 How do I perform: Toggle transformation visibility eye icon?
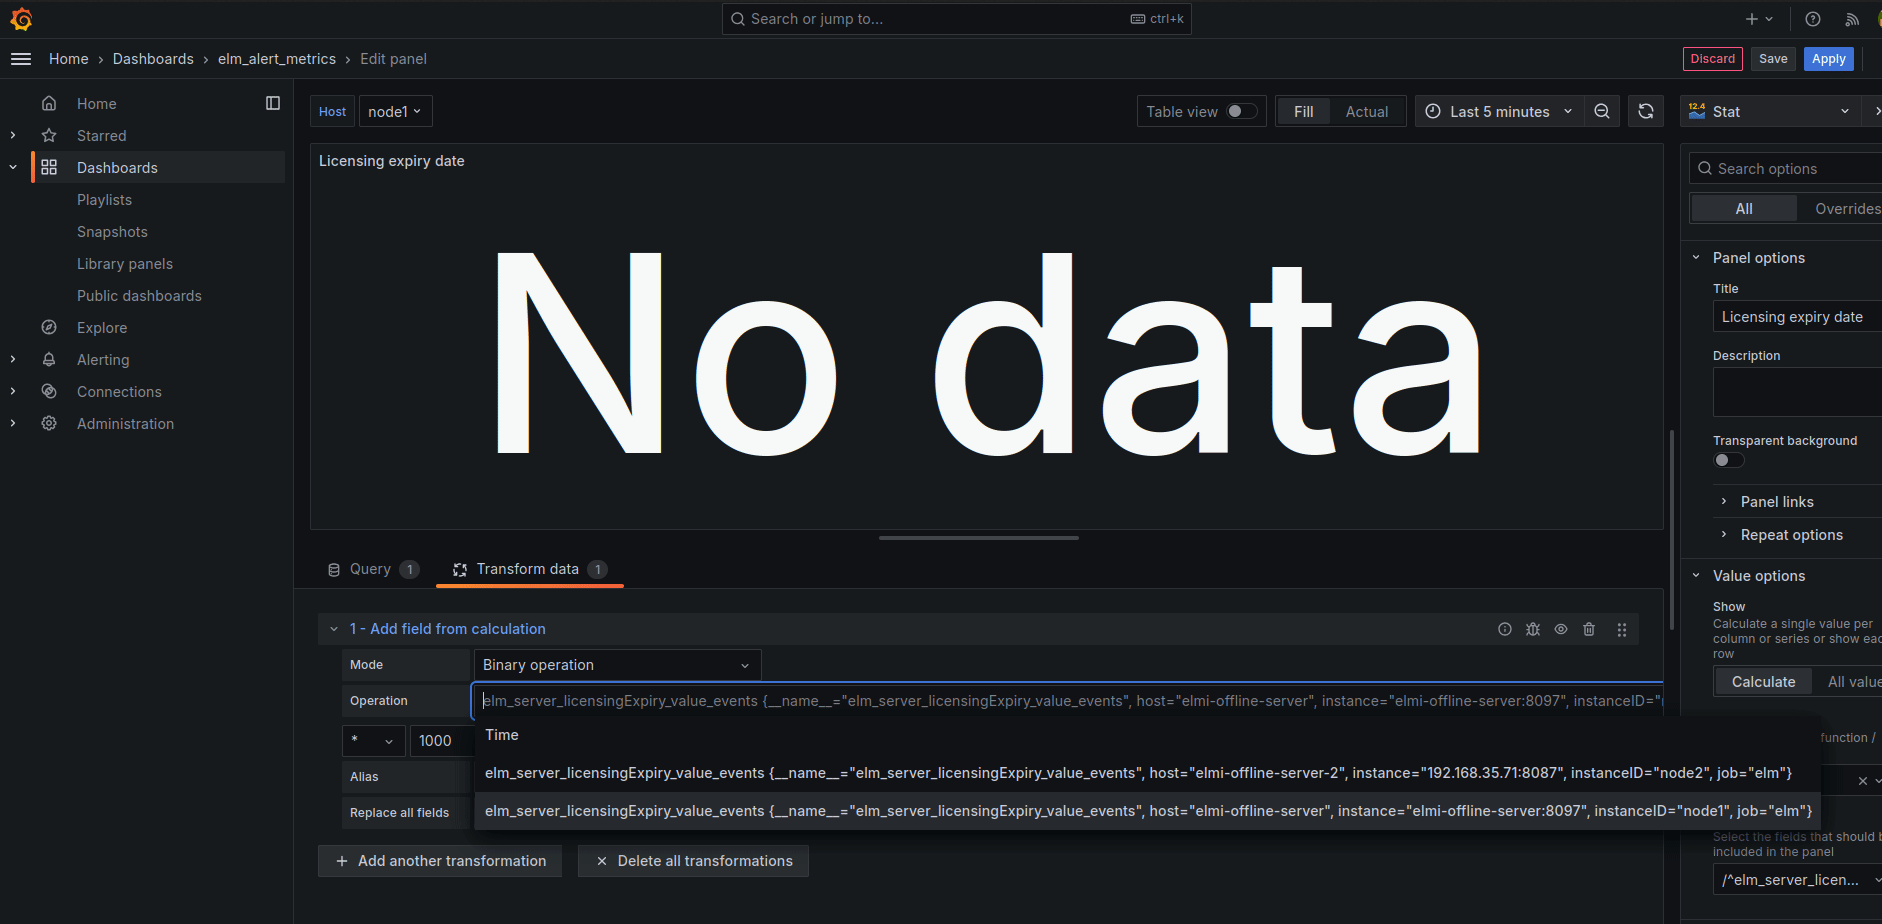[x=1561, y=629]
